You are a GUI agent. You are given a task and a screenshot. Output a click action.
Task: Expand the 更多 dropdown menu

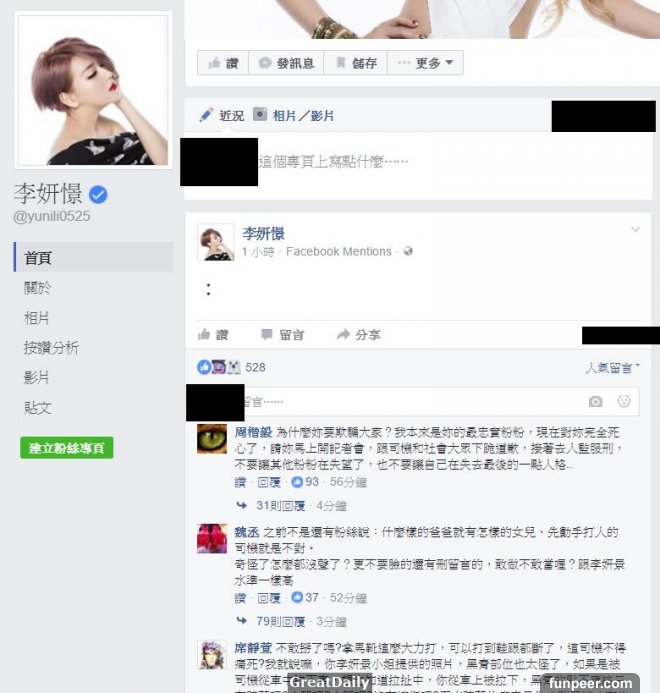pos(425,63)
